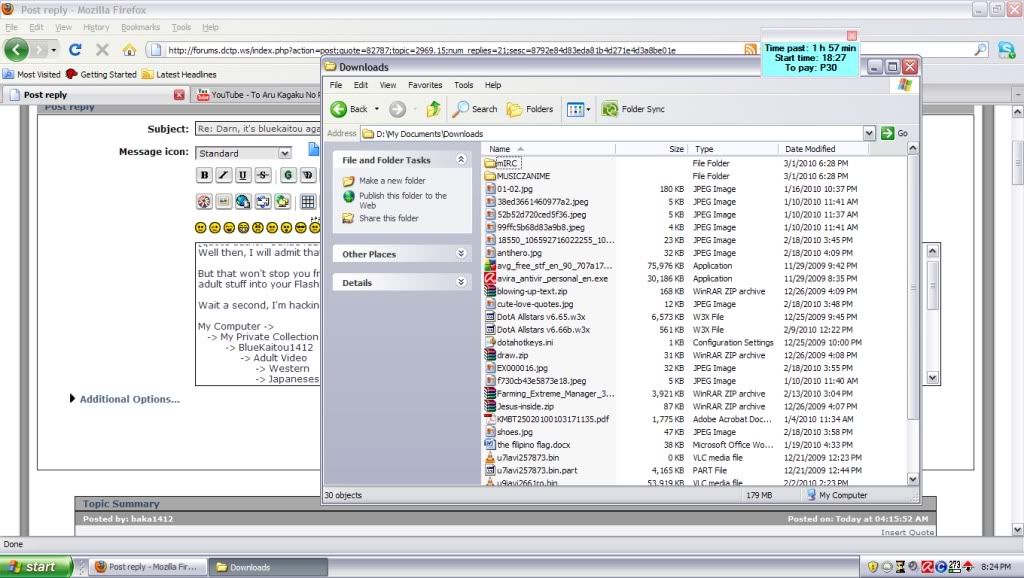Apply Underline formatting in the post editor

pos(243,175)
